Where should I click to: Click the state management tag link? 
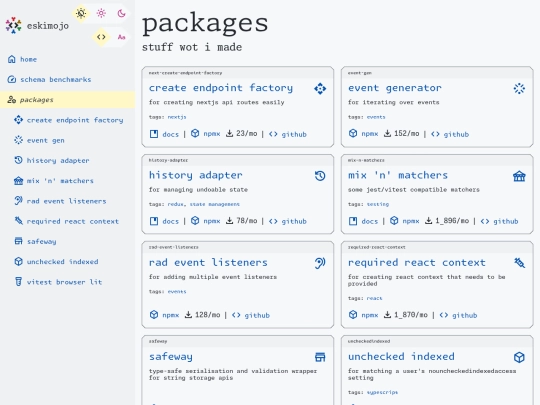pos(215,204)
